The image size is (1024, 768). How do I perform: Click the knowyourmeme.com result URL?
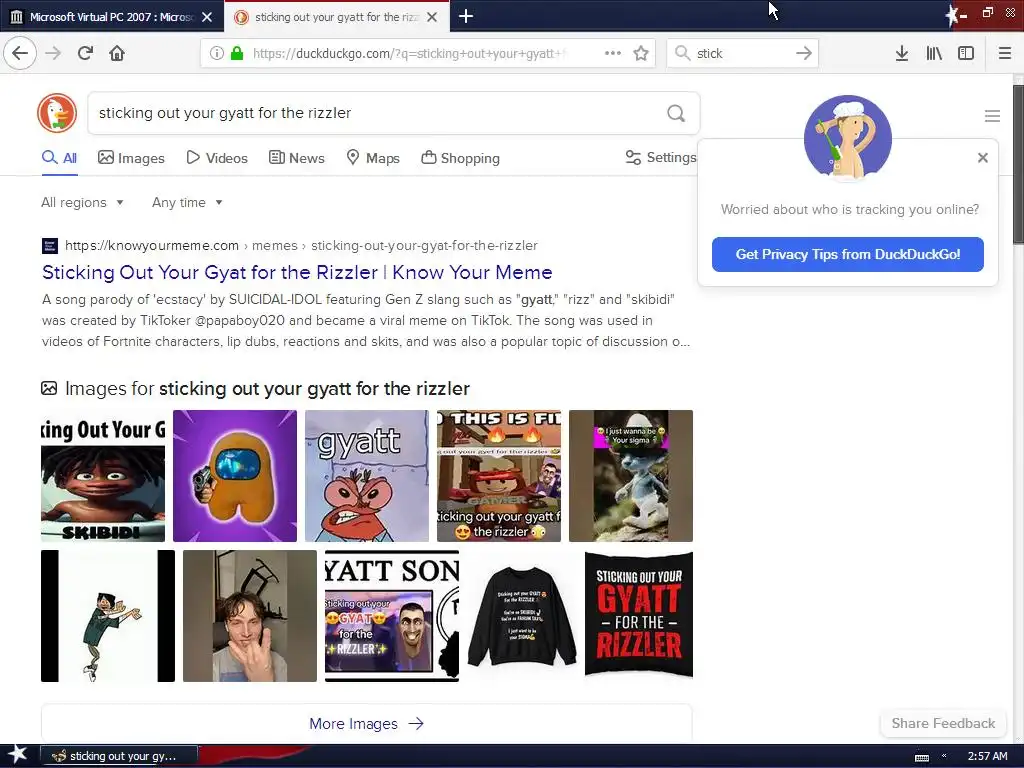[301, 246]
